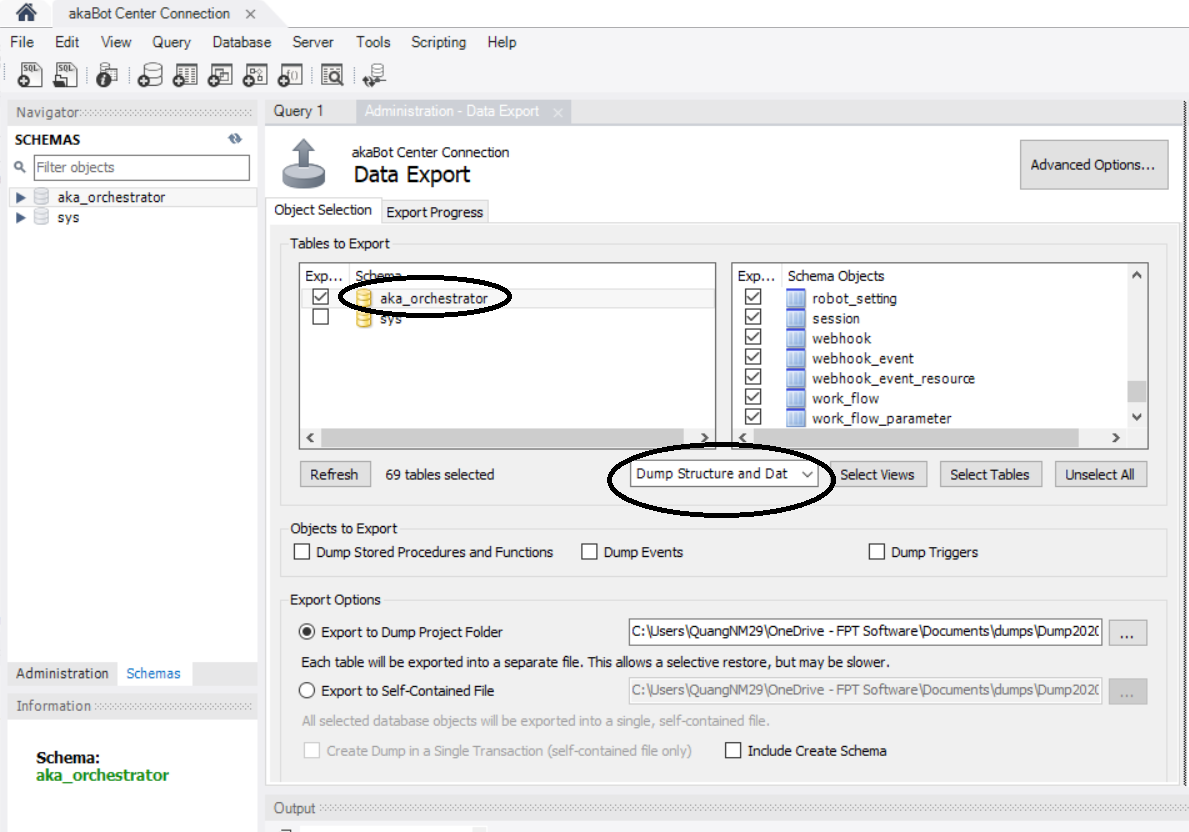1189x832 pixels.
Task: Create a new stored procedure icon
Action: (x=255, y=74)
